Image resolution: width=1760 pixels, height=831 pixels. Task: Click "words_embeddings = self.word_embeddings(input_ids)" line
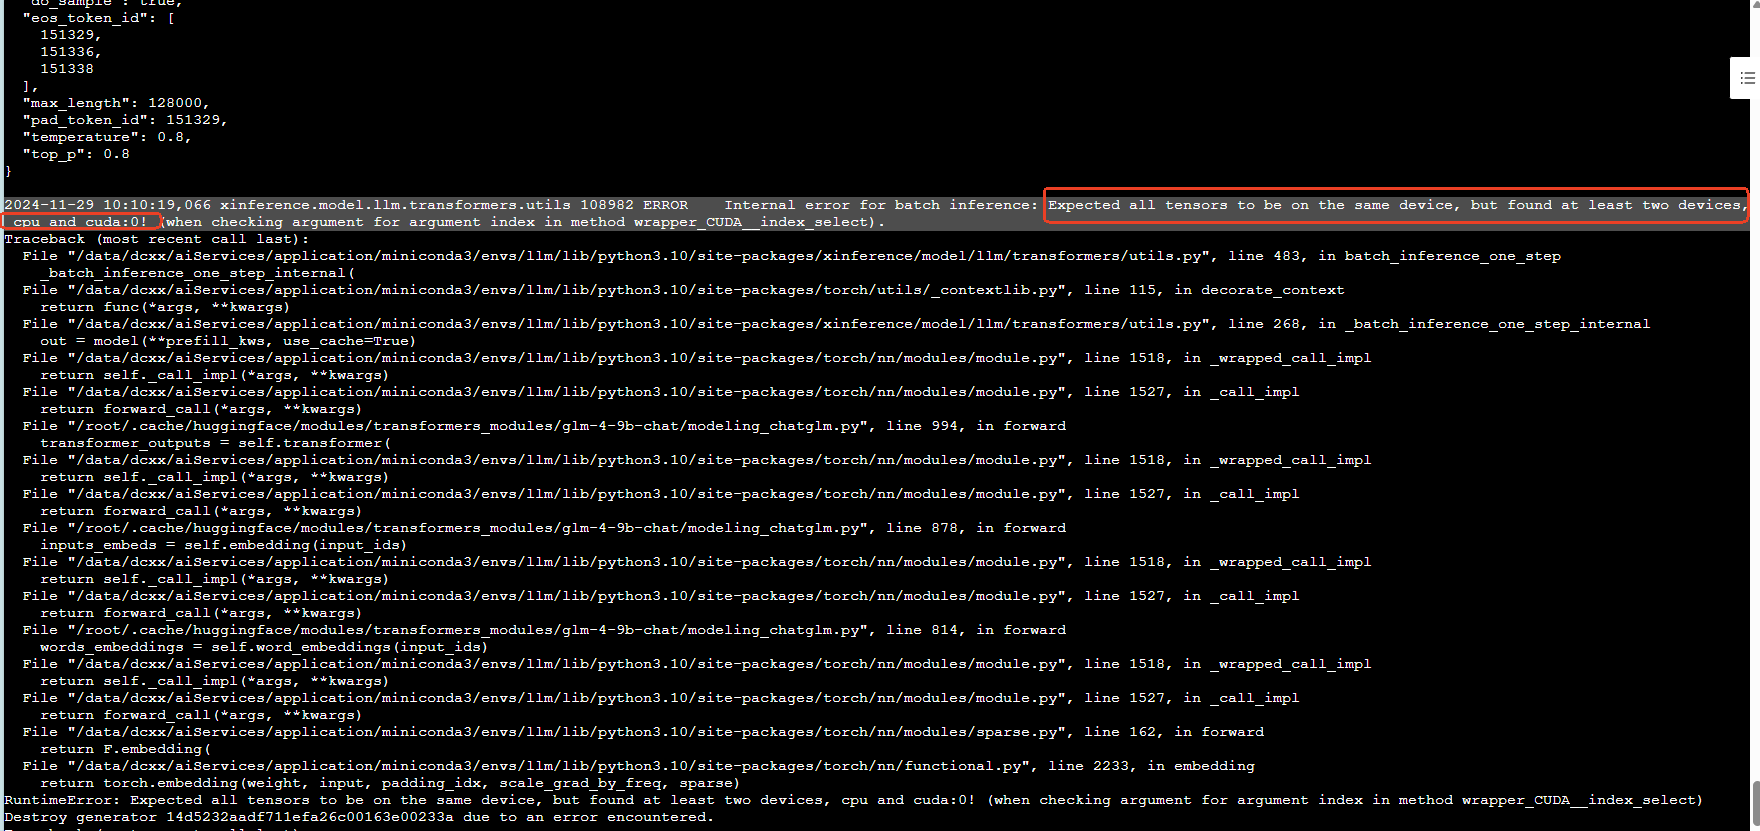click(264, 647)
